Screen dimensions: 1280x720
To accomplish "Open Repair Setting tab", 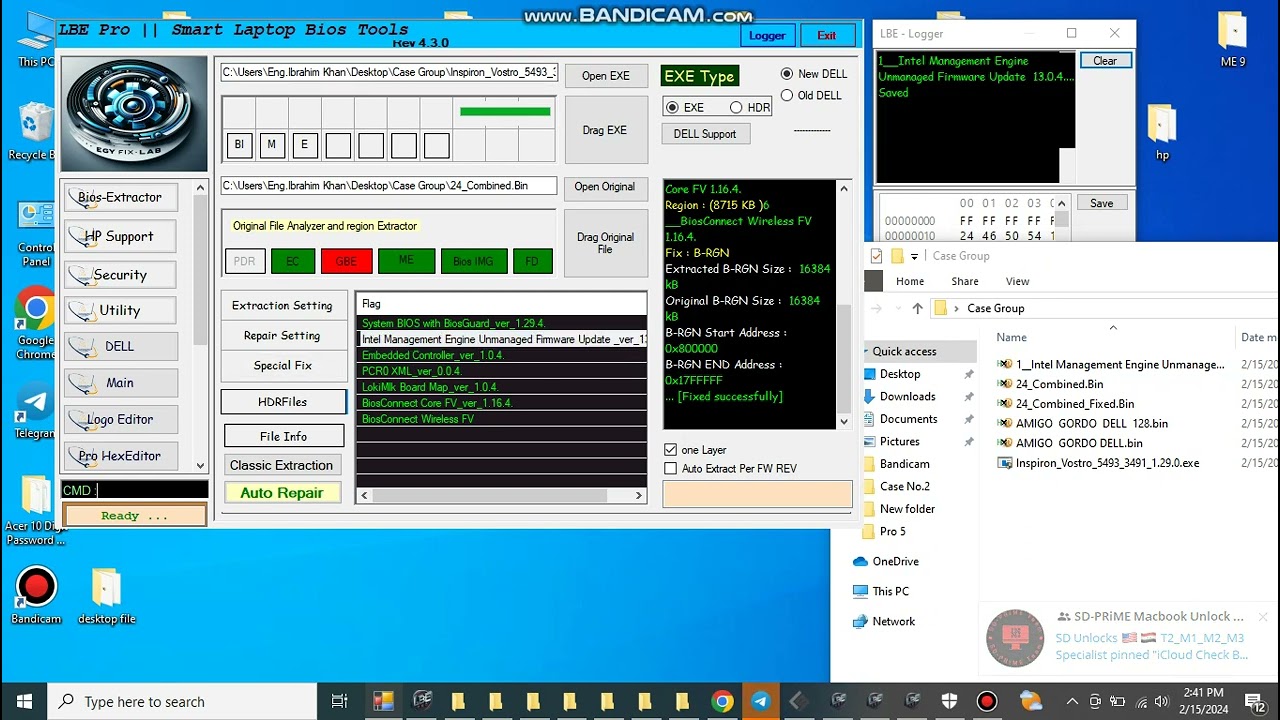I will point(282,336).
